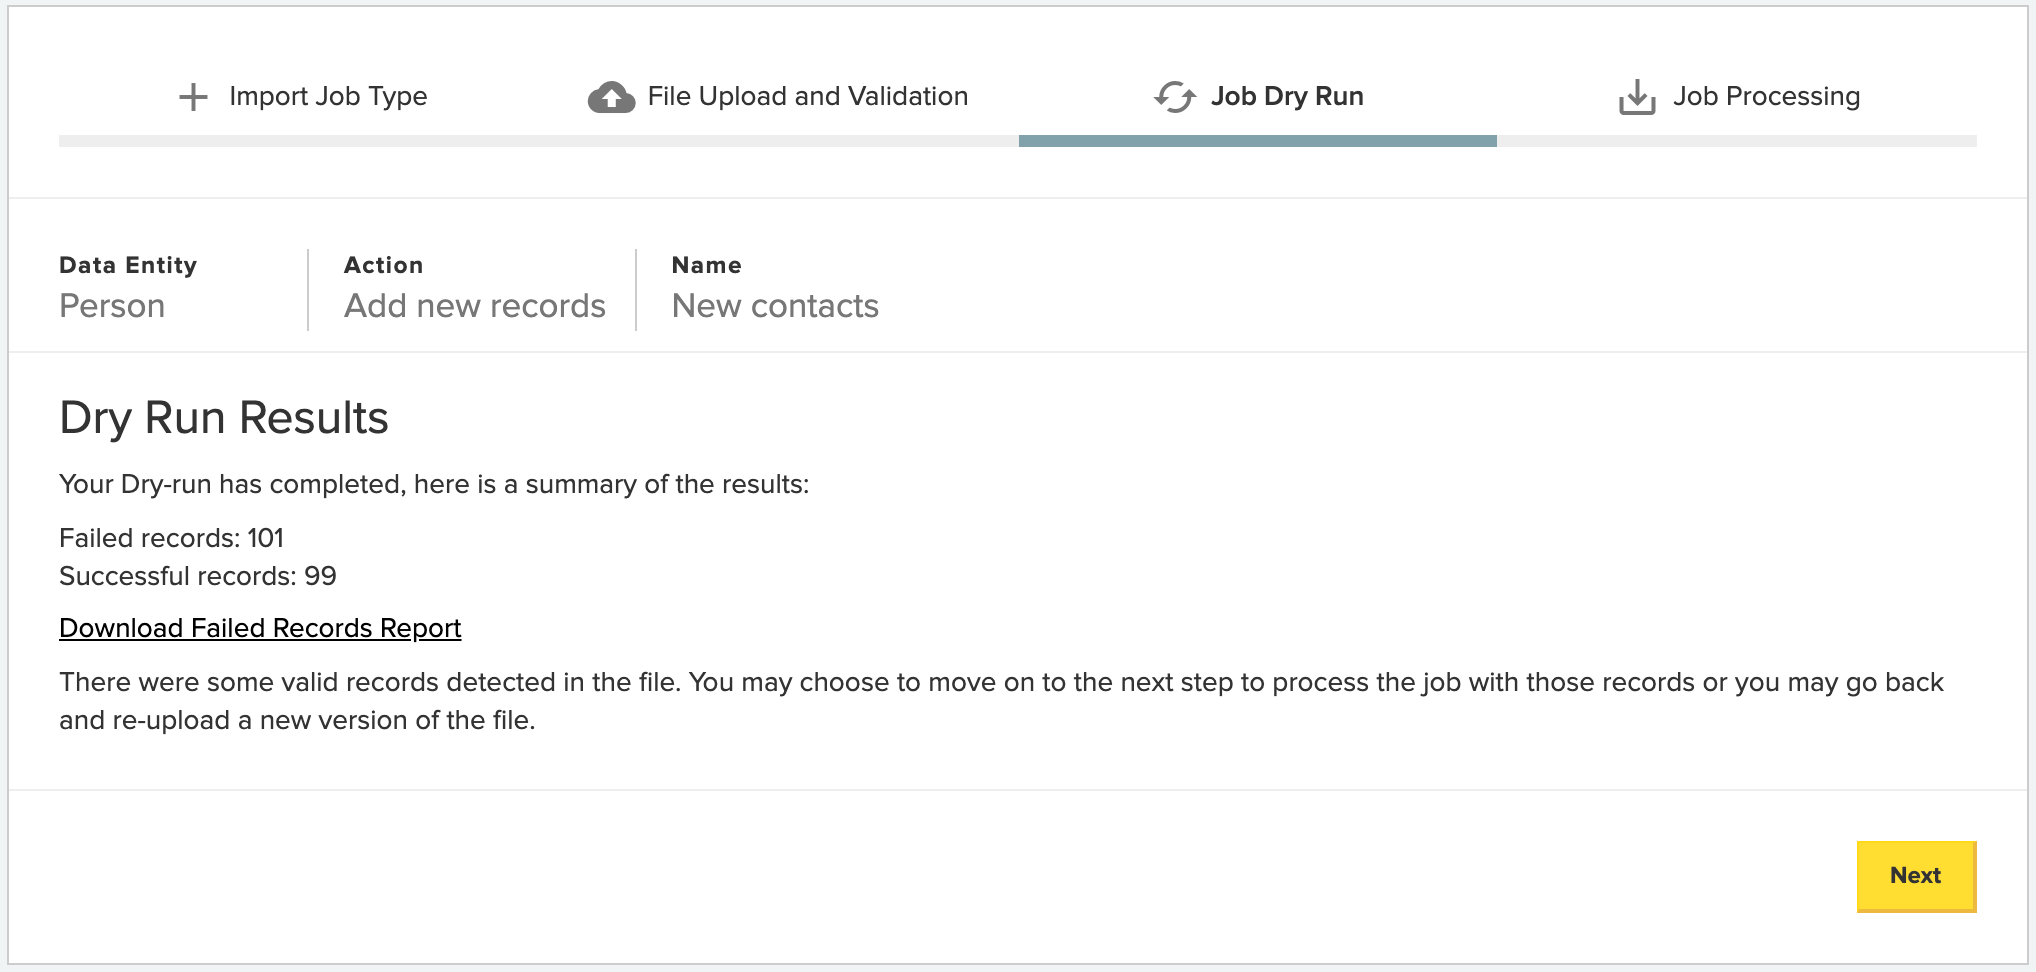Click the cloud upload icon

[611, 97]
